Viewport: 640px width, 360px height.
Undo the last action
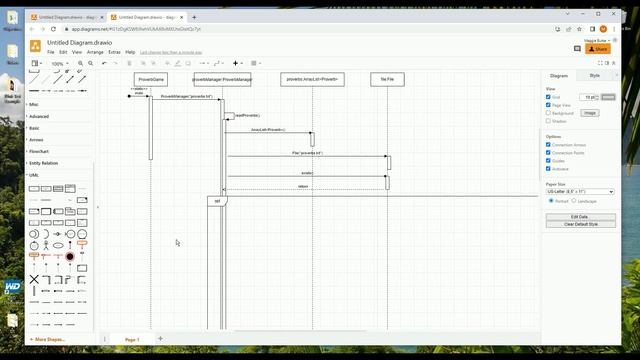tap(104, 63)
